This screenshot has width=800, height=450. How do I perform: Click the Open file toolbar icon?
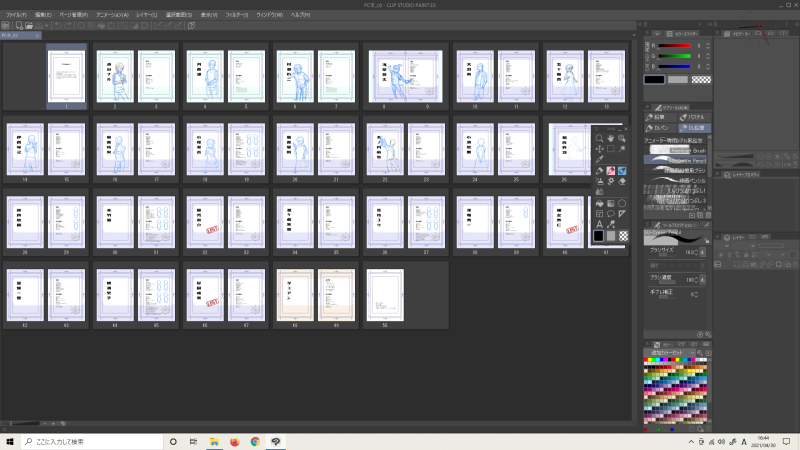coord(29,26)
